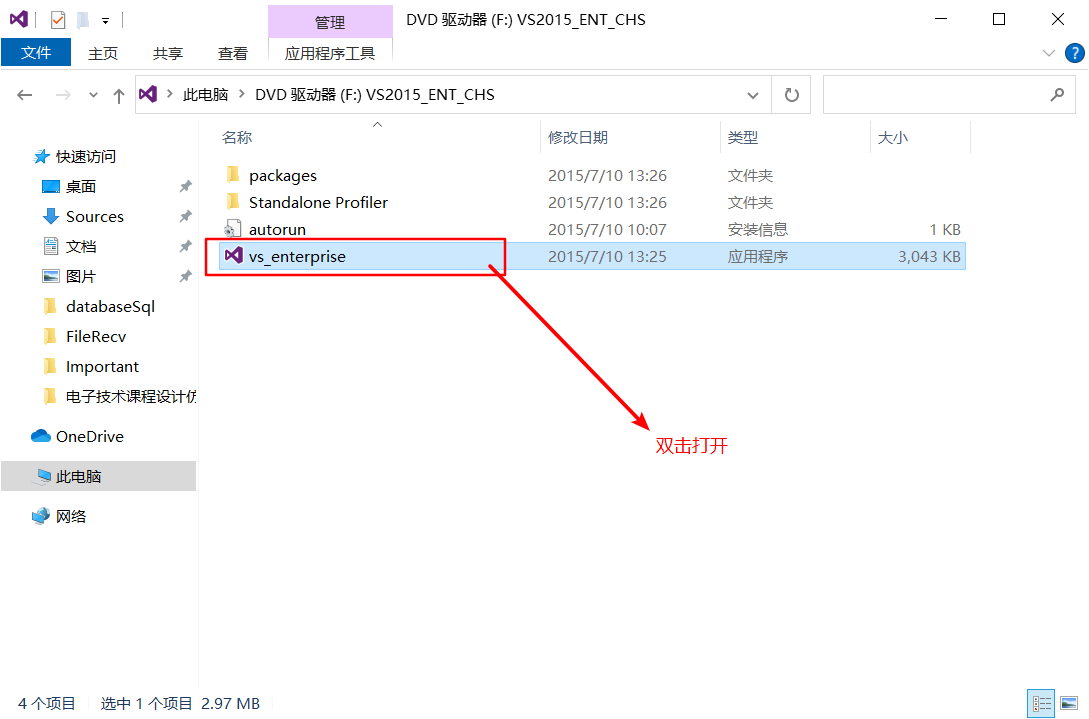Click the search magnifier icon
This screenshot has height=719, width=1089.
pos(1058,94)
